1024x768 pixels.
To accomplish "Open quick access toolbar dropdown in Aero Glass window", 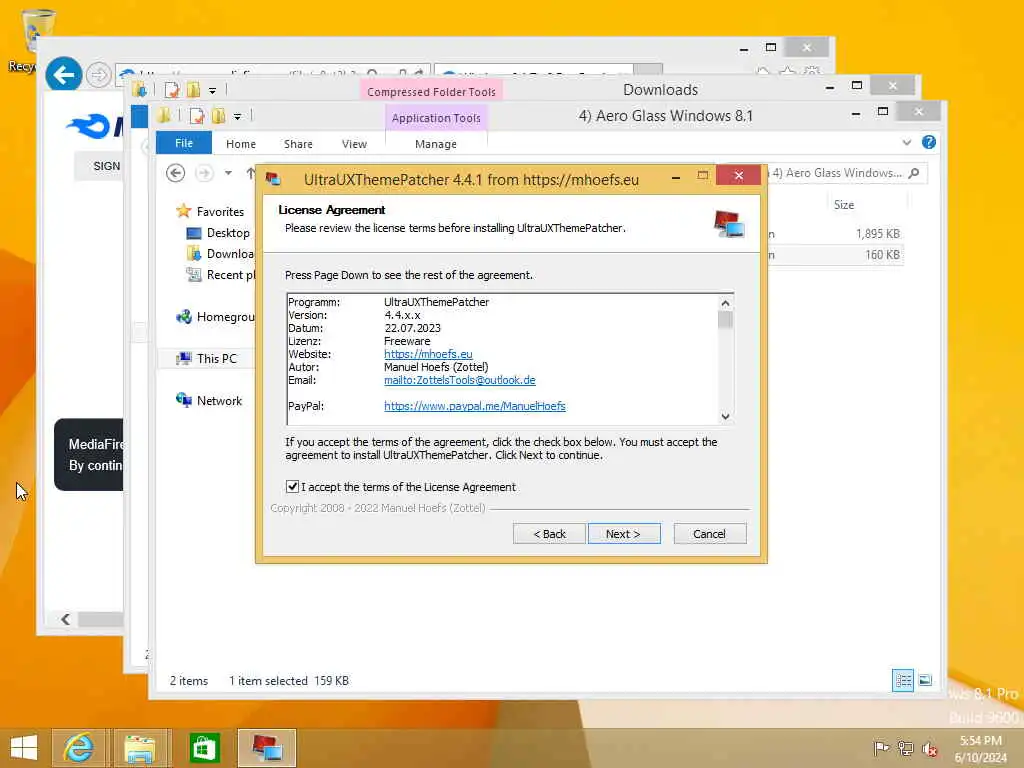I will tap(238, 117).
